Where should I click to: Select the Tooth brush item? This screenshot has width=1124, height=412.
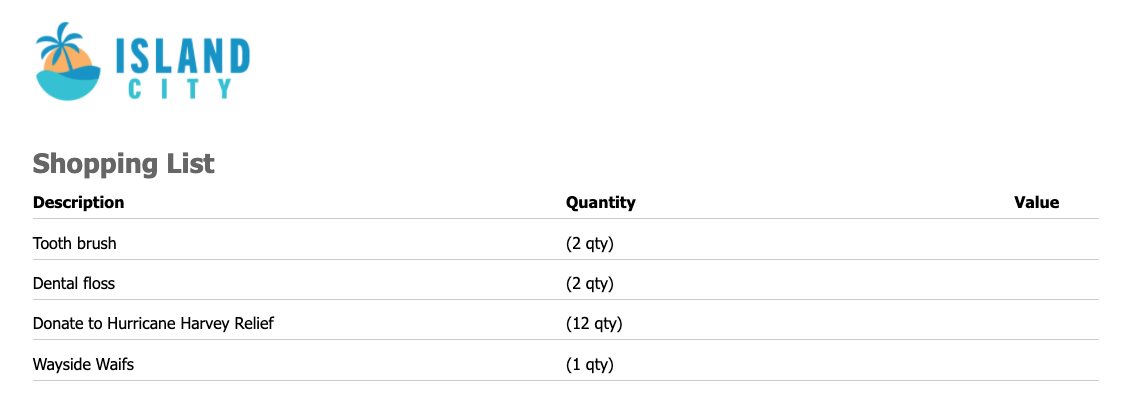75,244
